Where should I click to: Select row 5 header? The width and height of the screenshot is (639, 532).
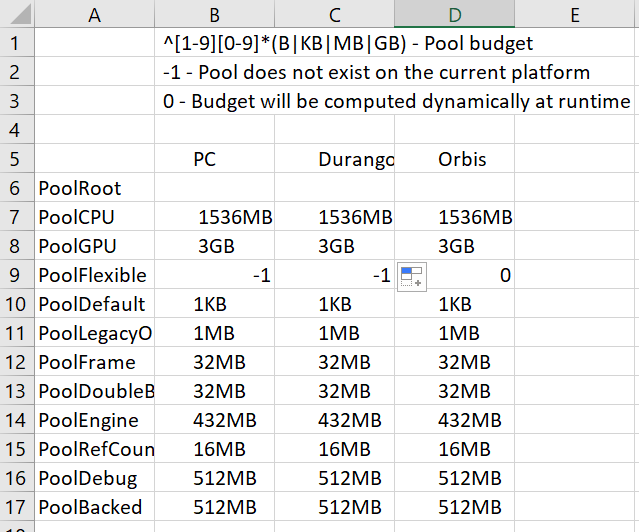tap(17, 159)
